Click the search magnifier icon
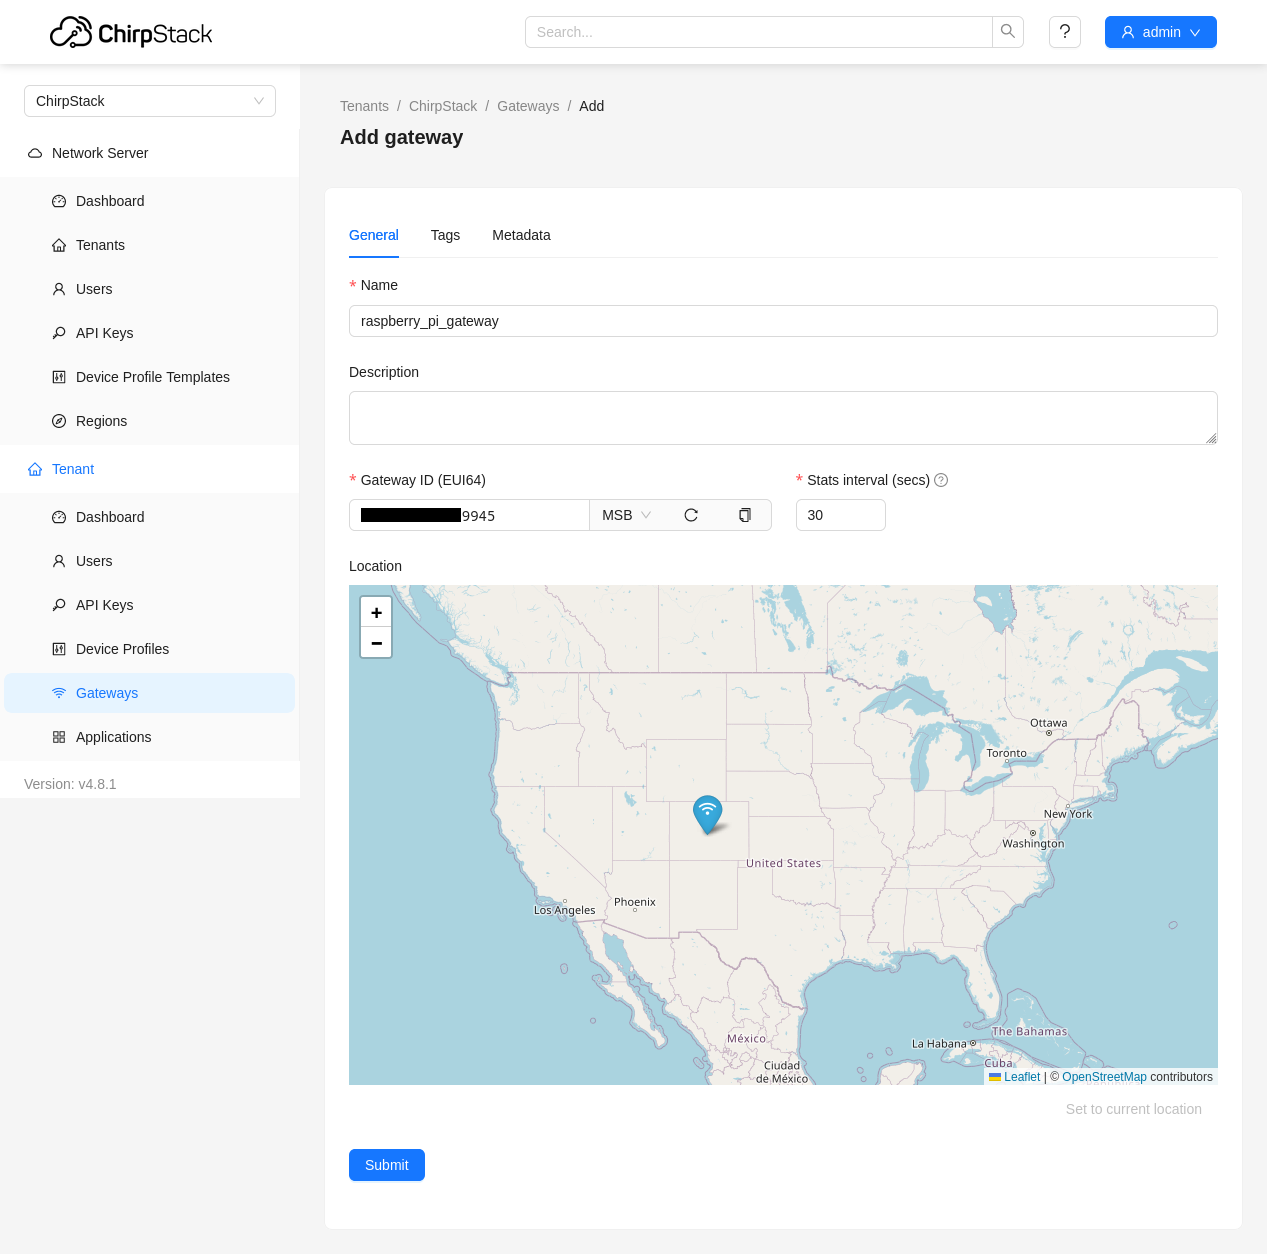 (1008, 32)
